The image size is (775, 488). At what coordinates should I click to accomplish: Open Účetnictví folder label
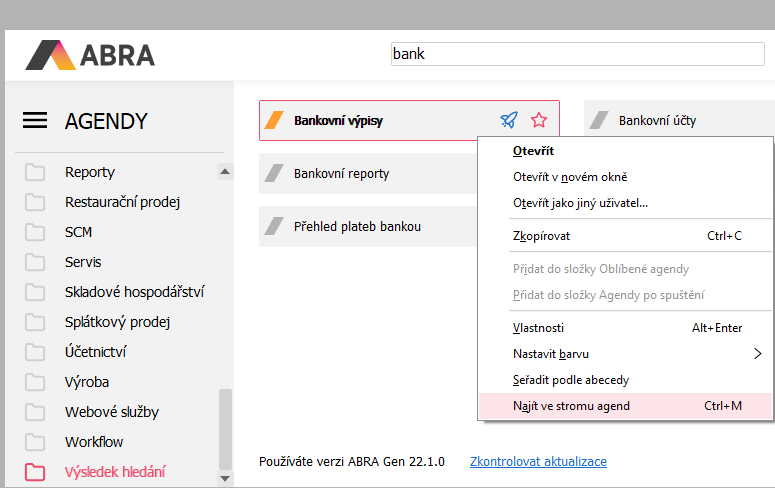(95, 352)
